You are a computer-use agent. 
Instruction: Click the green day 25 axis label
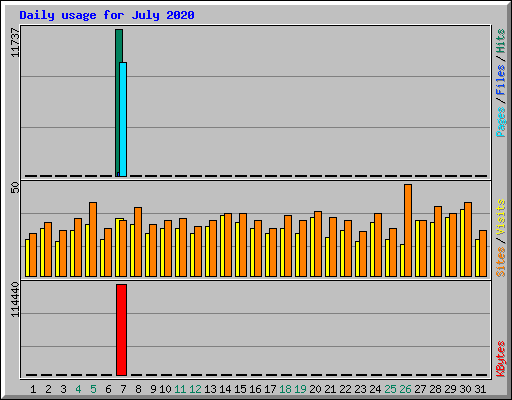click(x=390, y=389)
